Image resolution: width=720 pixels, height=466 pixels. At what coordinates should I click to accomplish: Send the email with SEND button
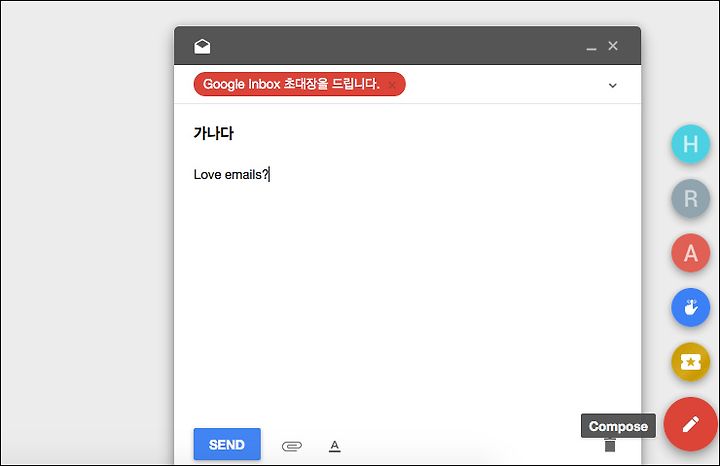pyautogui.click(x=227, y=444)
